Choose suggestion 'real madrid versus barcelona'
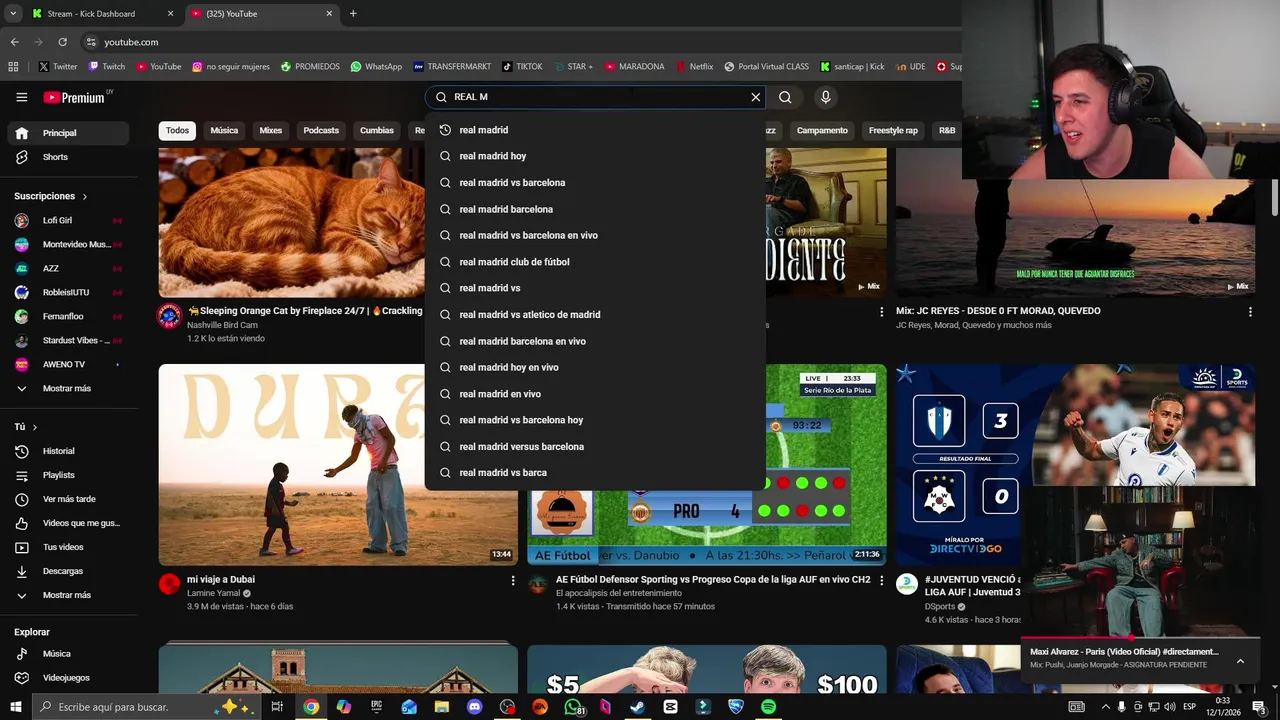The width and height of the screenshot is (1280, 720). click(x=595, y=447)
